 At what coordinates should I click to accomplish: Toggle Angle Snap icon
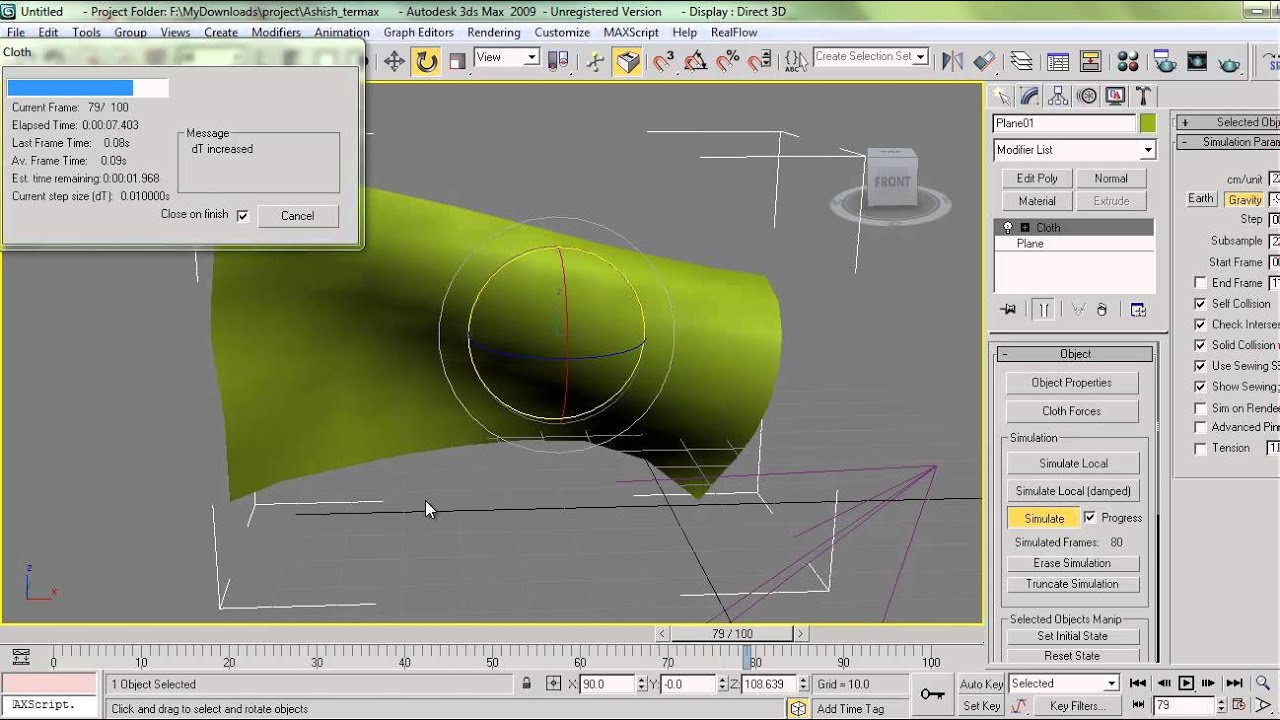click(695, 62)
